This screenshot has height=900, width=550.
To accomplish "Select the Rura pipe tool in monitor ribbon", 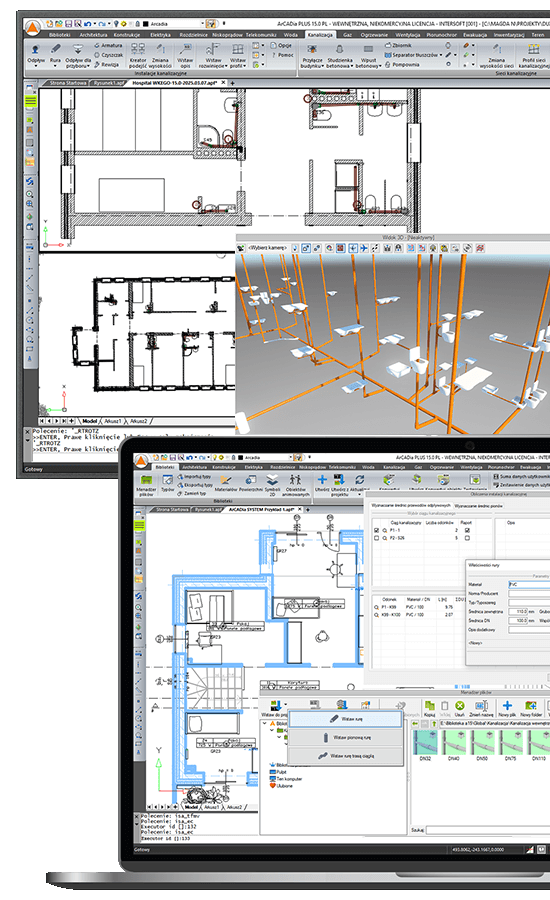I will [x=55, y=55].
